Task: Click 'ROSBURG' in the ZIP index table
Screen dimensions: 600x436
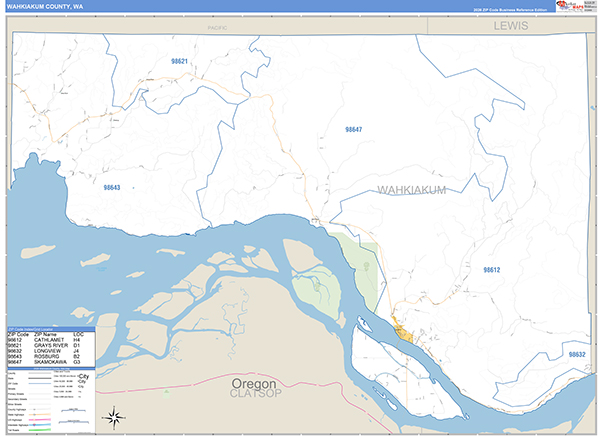Action: [x=46, y=356]
